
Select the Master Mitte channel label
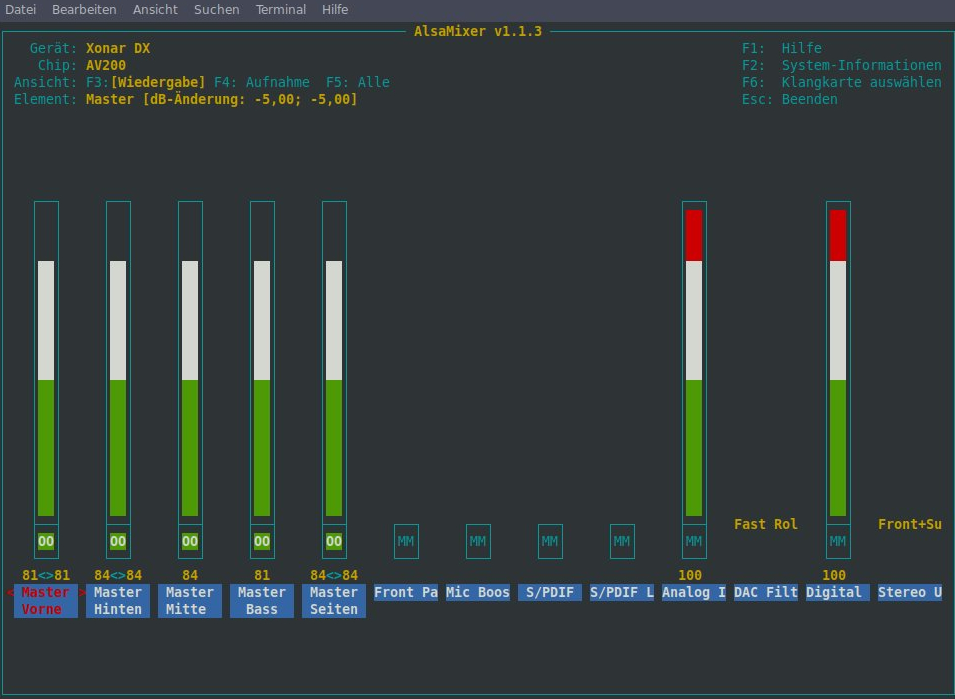tap(189, 601)
